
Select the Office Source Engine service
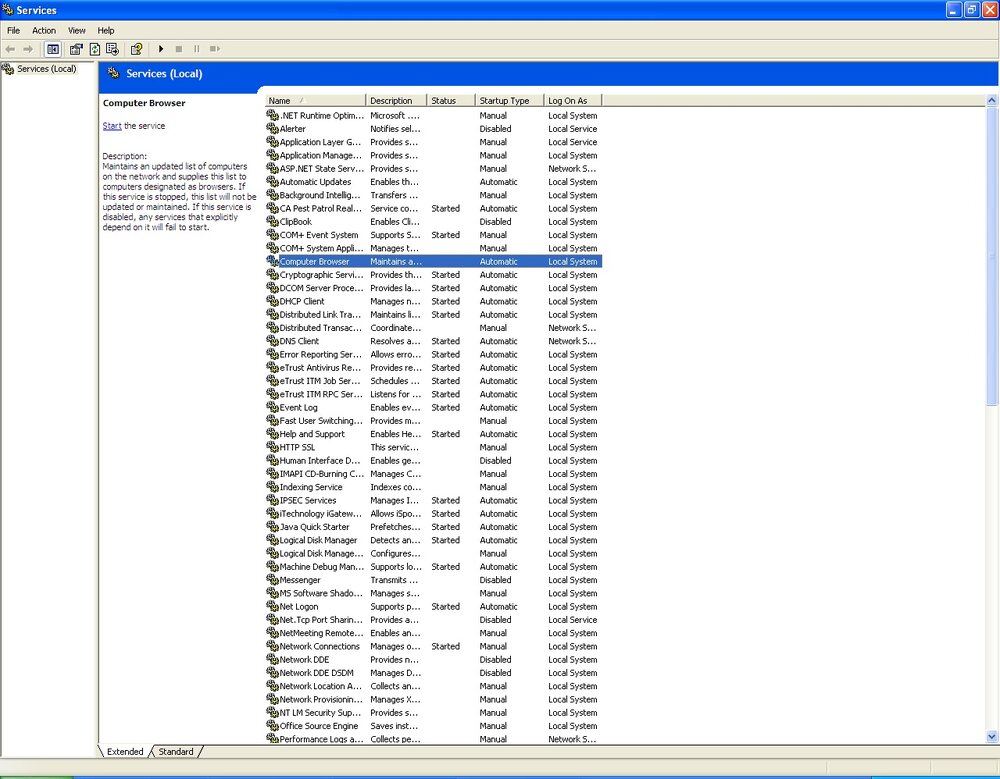434,726
